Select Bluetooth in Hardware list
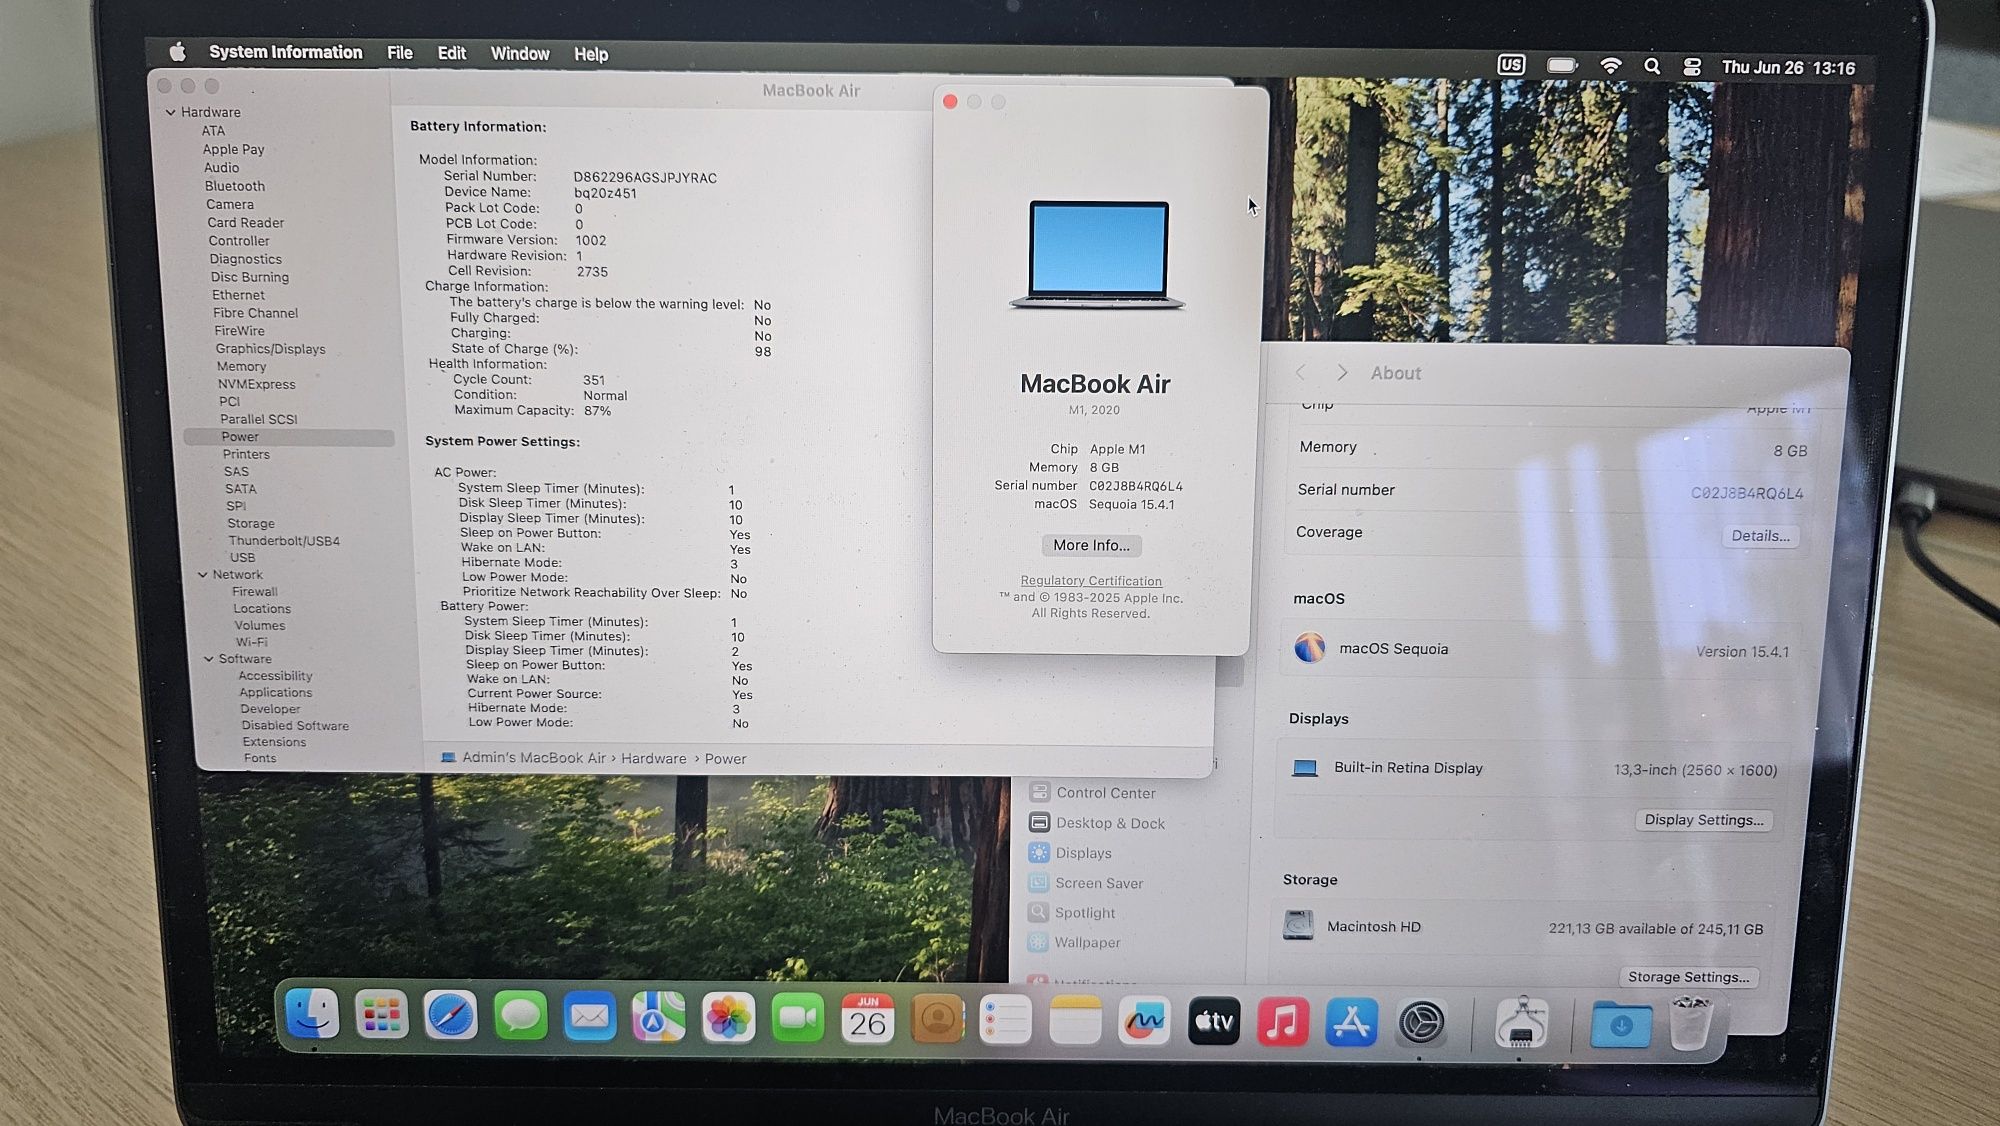 235,186
